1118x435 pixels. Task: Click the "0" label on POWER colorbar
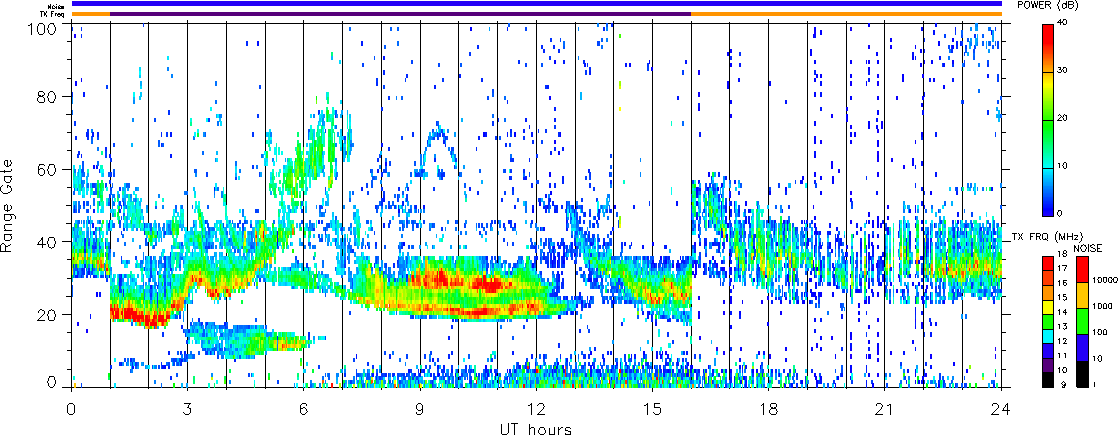pyautogui.click(x=1060, y=213)
